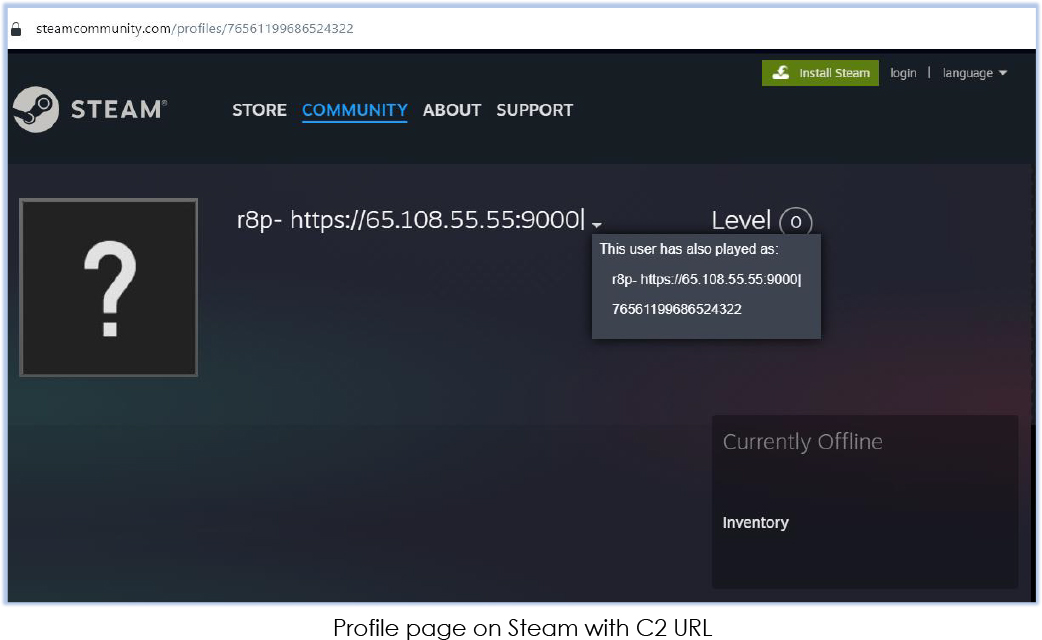
Task: Click the Level 0 badge circle
Action: (795, 222)
